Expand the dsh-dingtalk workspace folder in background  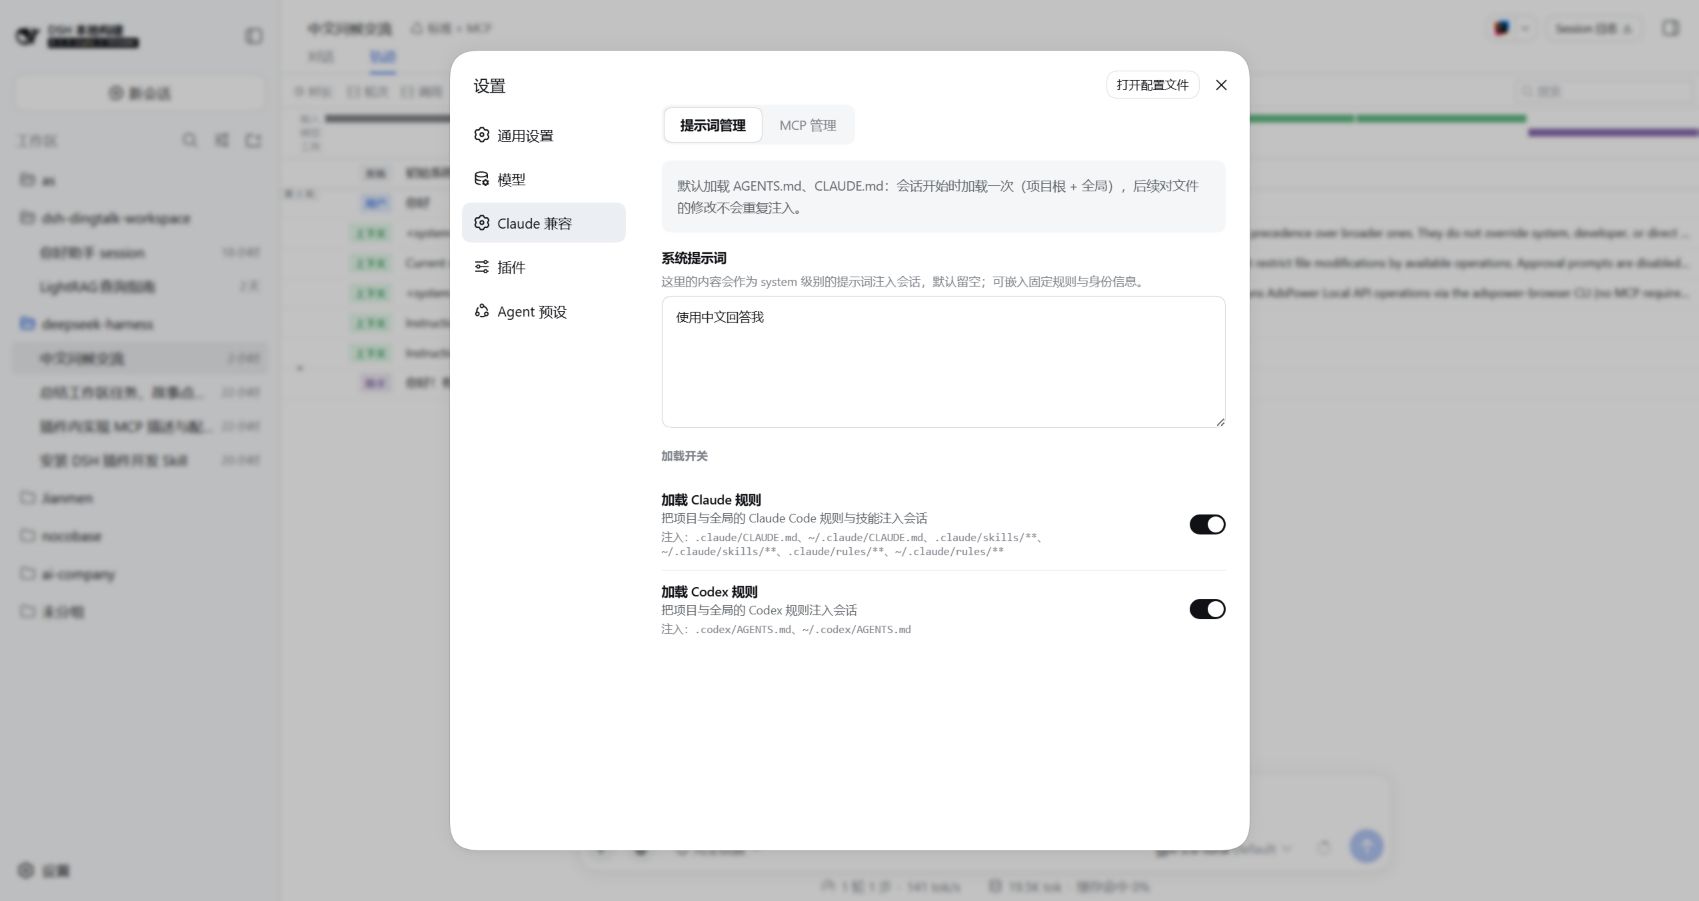click(140, 218)
